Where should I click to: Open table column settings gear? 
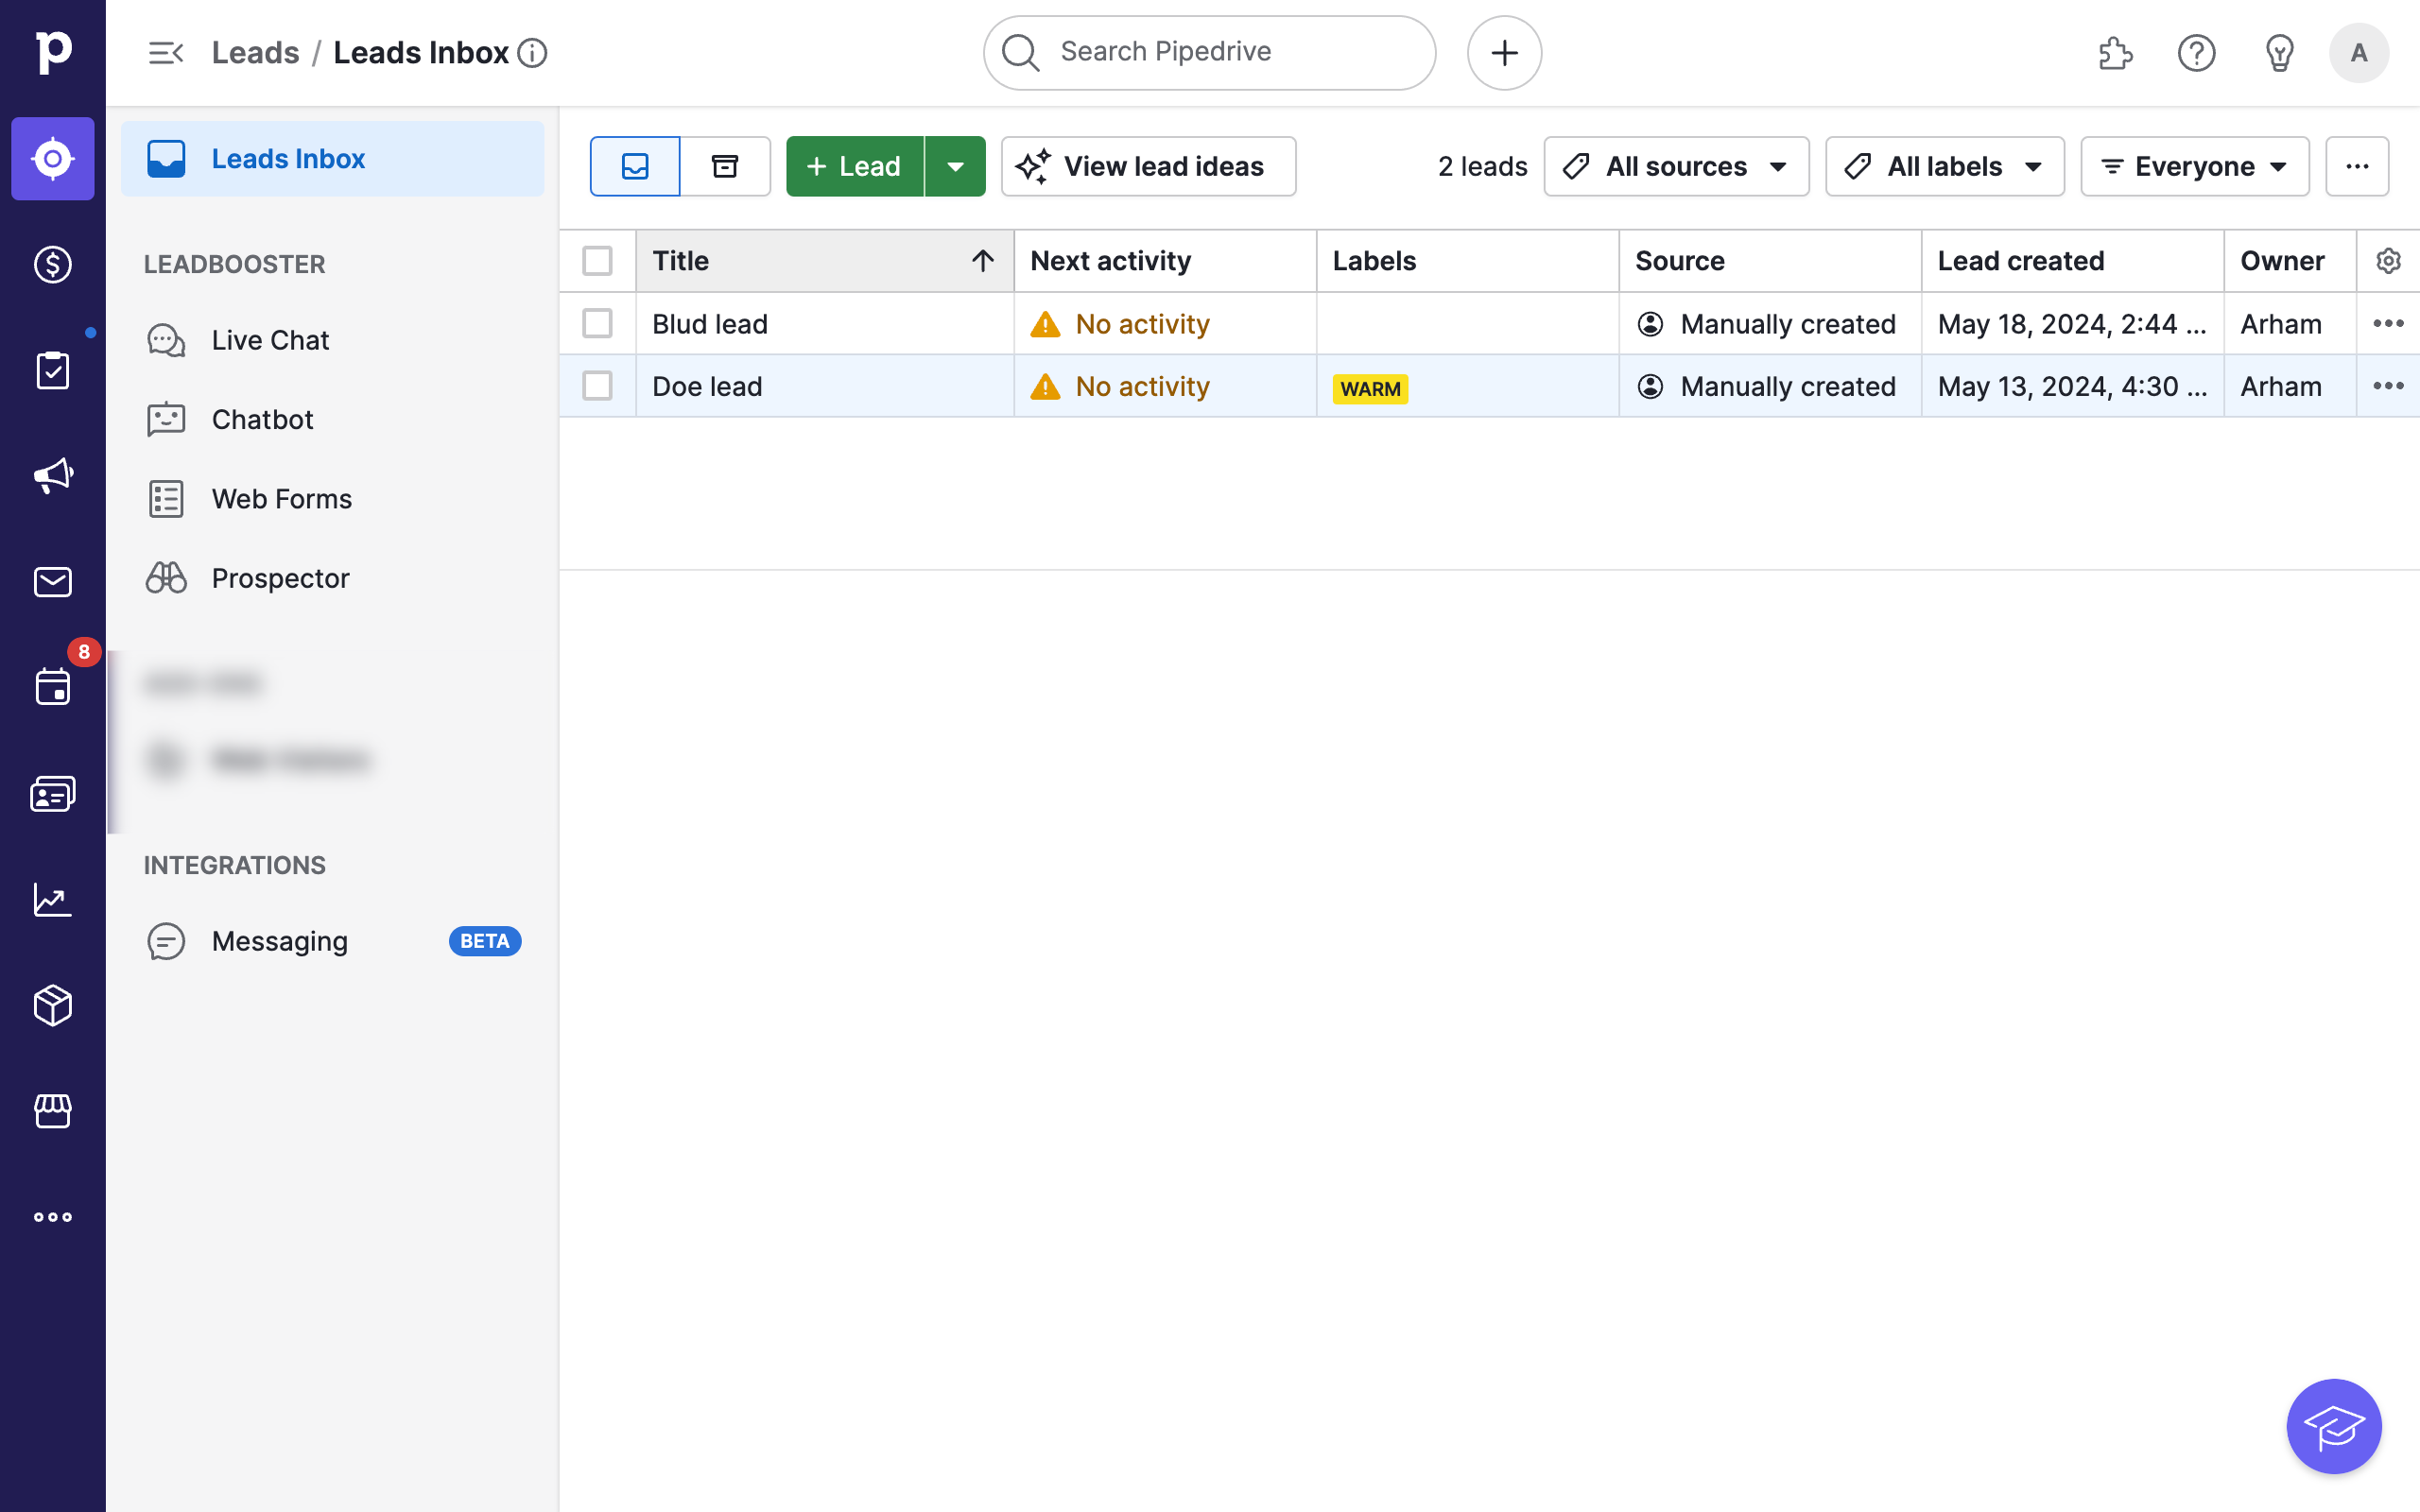[x=2388, y=261]
